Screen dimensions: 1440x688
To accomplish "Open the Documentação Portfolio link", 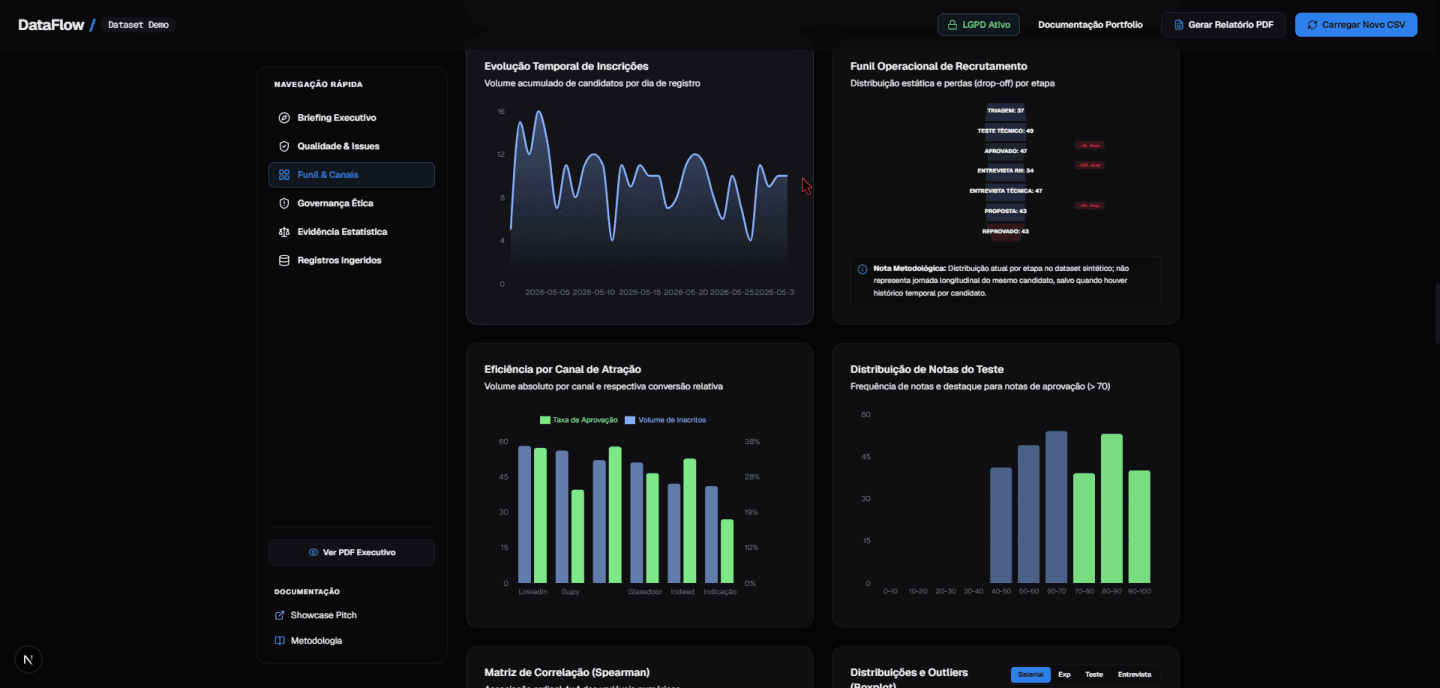I will [x=1090, y=25].
